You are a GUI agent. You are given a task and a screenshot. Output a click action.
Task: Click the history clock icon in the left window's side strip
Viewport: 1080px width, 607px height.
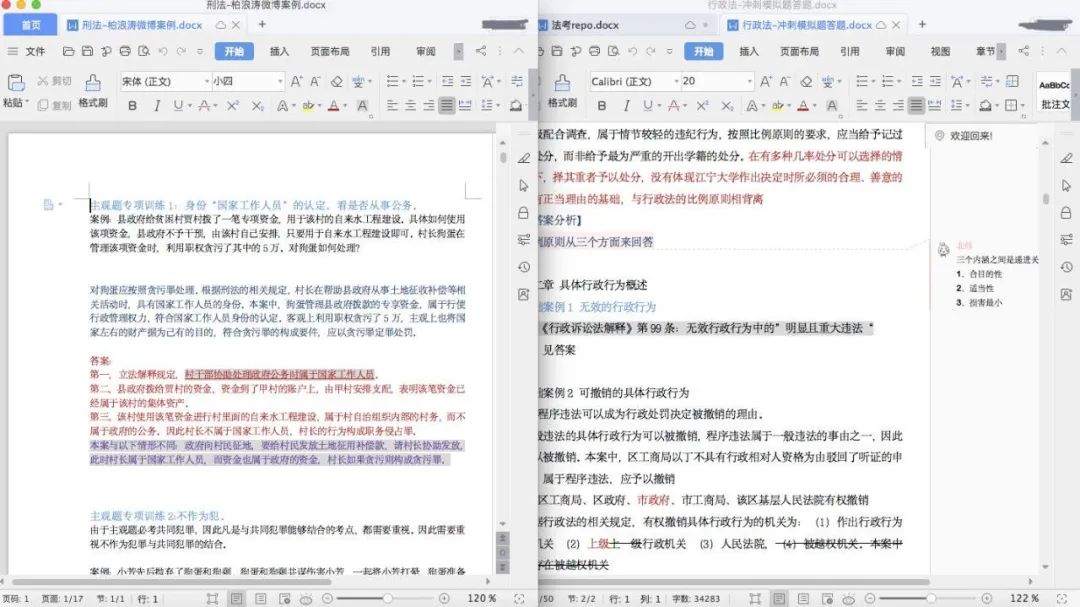click(523, 267)
